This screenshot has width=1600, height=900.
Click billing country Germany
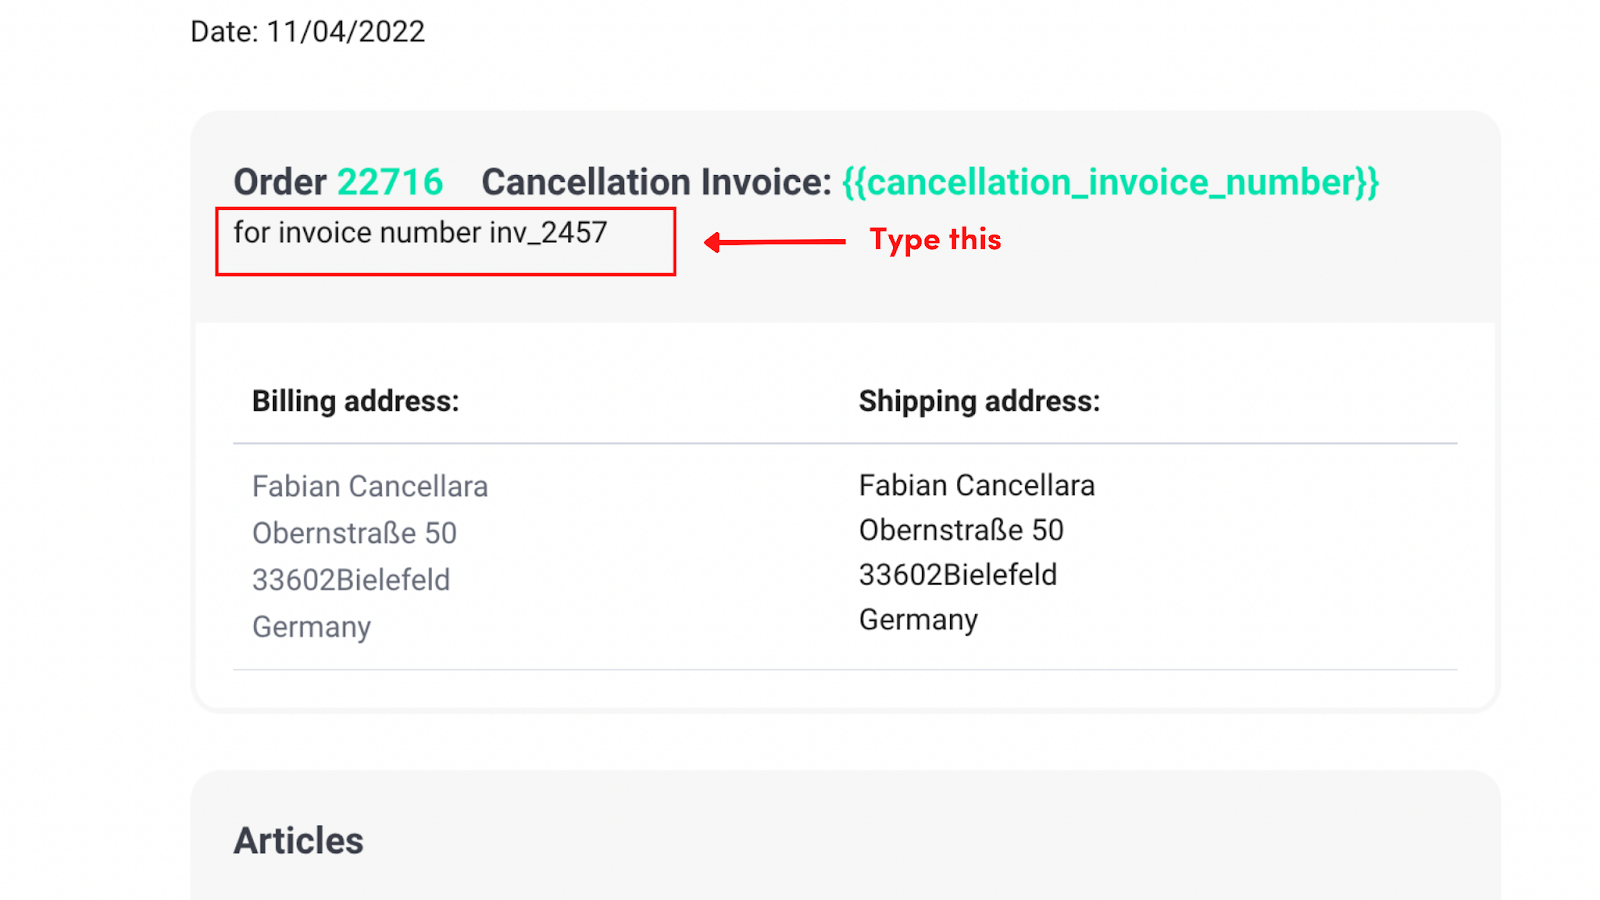pyautogui.click(x=311, y=627)
